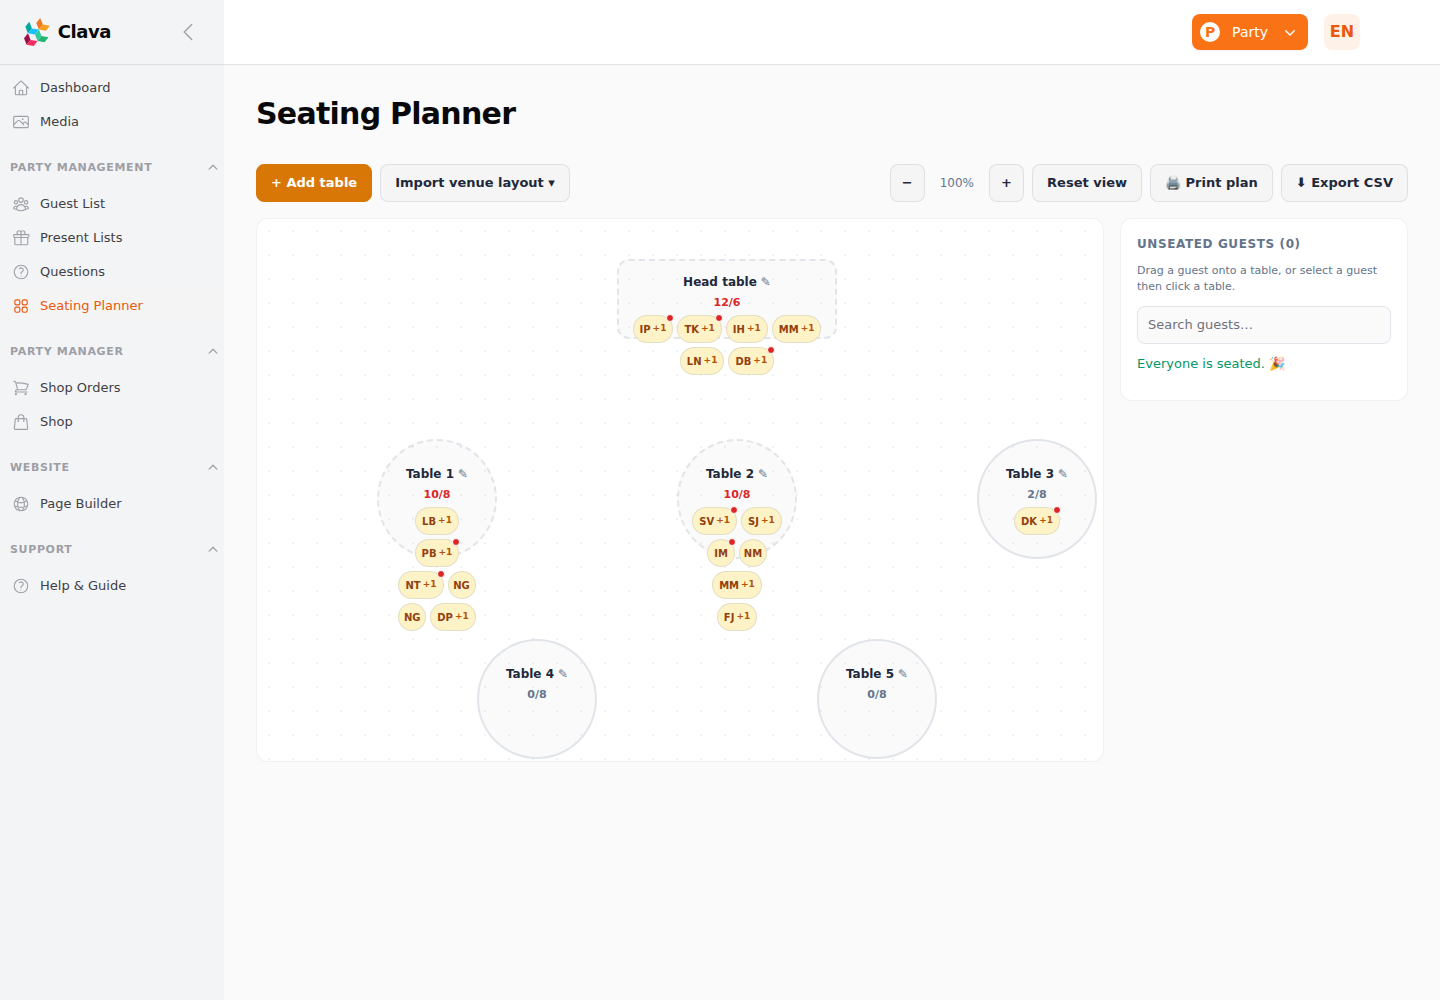Rename Table 3 using its pencil icon
1440x1000 pixels.
click(1063, 474)
